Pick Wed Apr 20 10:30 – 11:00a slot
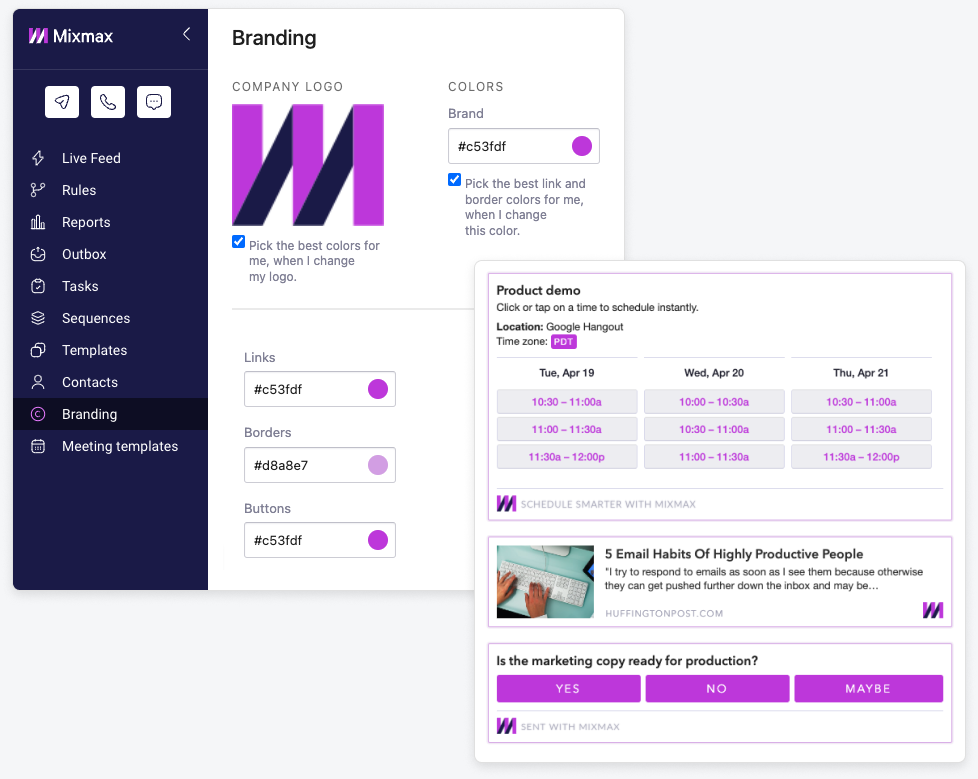 [x=714, y=429]
